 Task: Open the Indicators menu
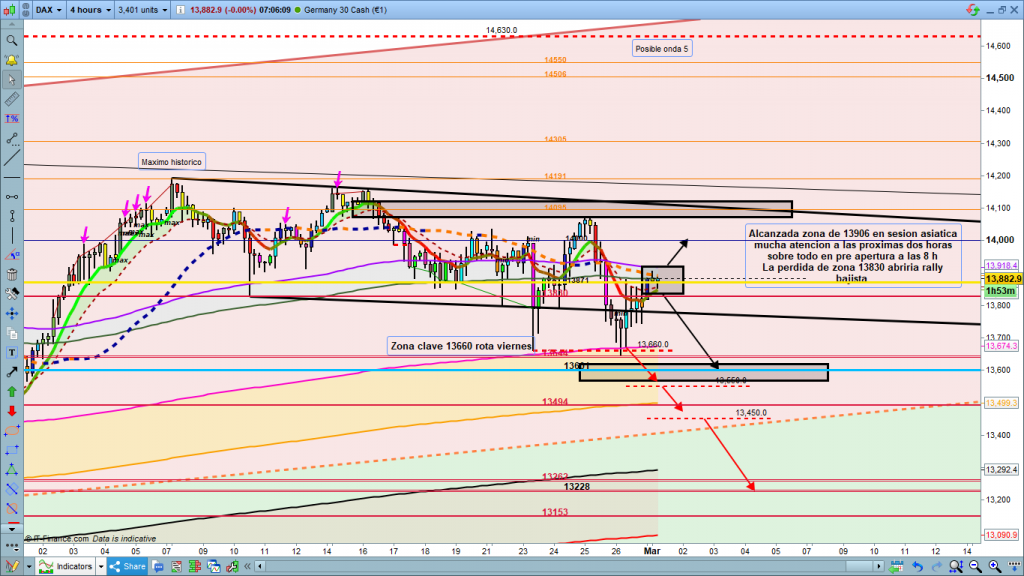tap(70, 567)
